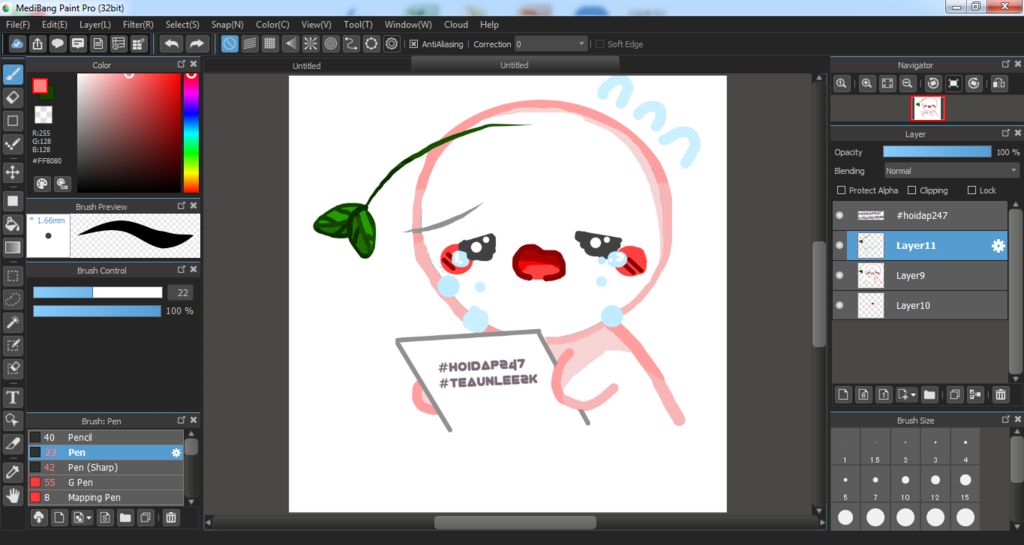Select the Brush tool in the left toolbar

pos(12,74)
